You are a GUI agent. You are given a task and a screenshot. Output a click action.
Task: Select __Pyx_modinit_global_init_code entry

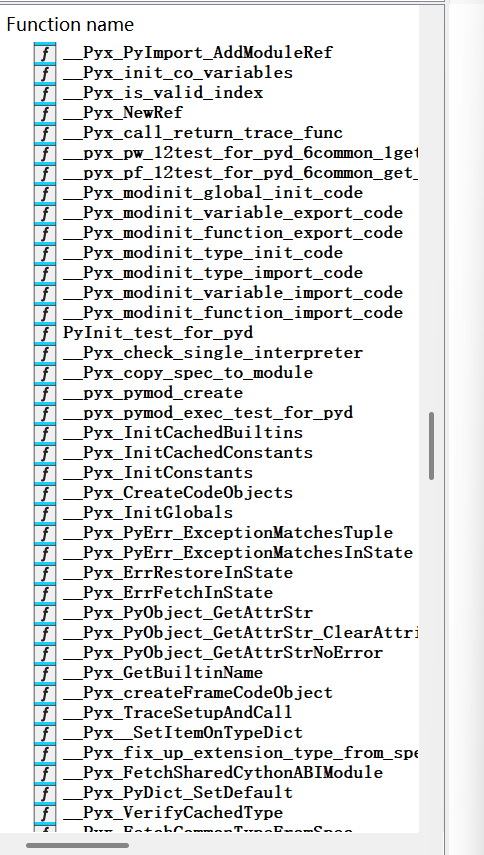(213, 192)
